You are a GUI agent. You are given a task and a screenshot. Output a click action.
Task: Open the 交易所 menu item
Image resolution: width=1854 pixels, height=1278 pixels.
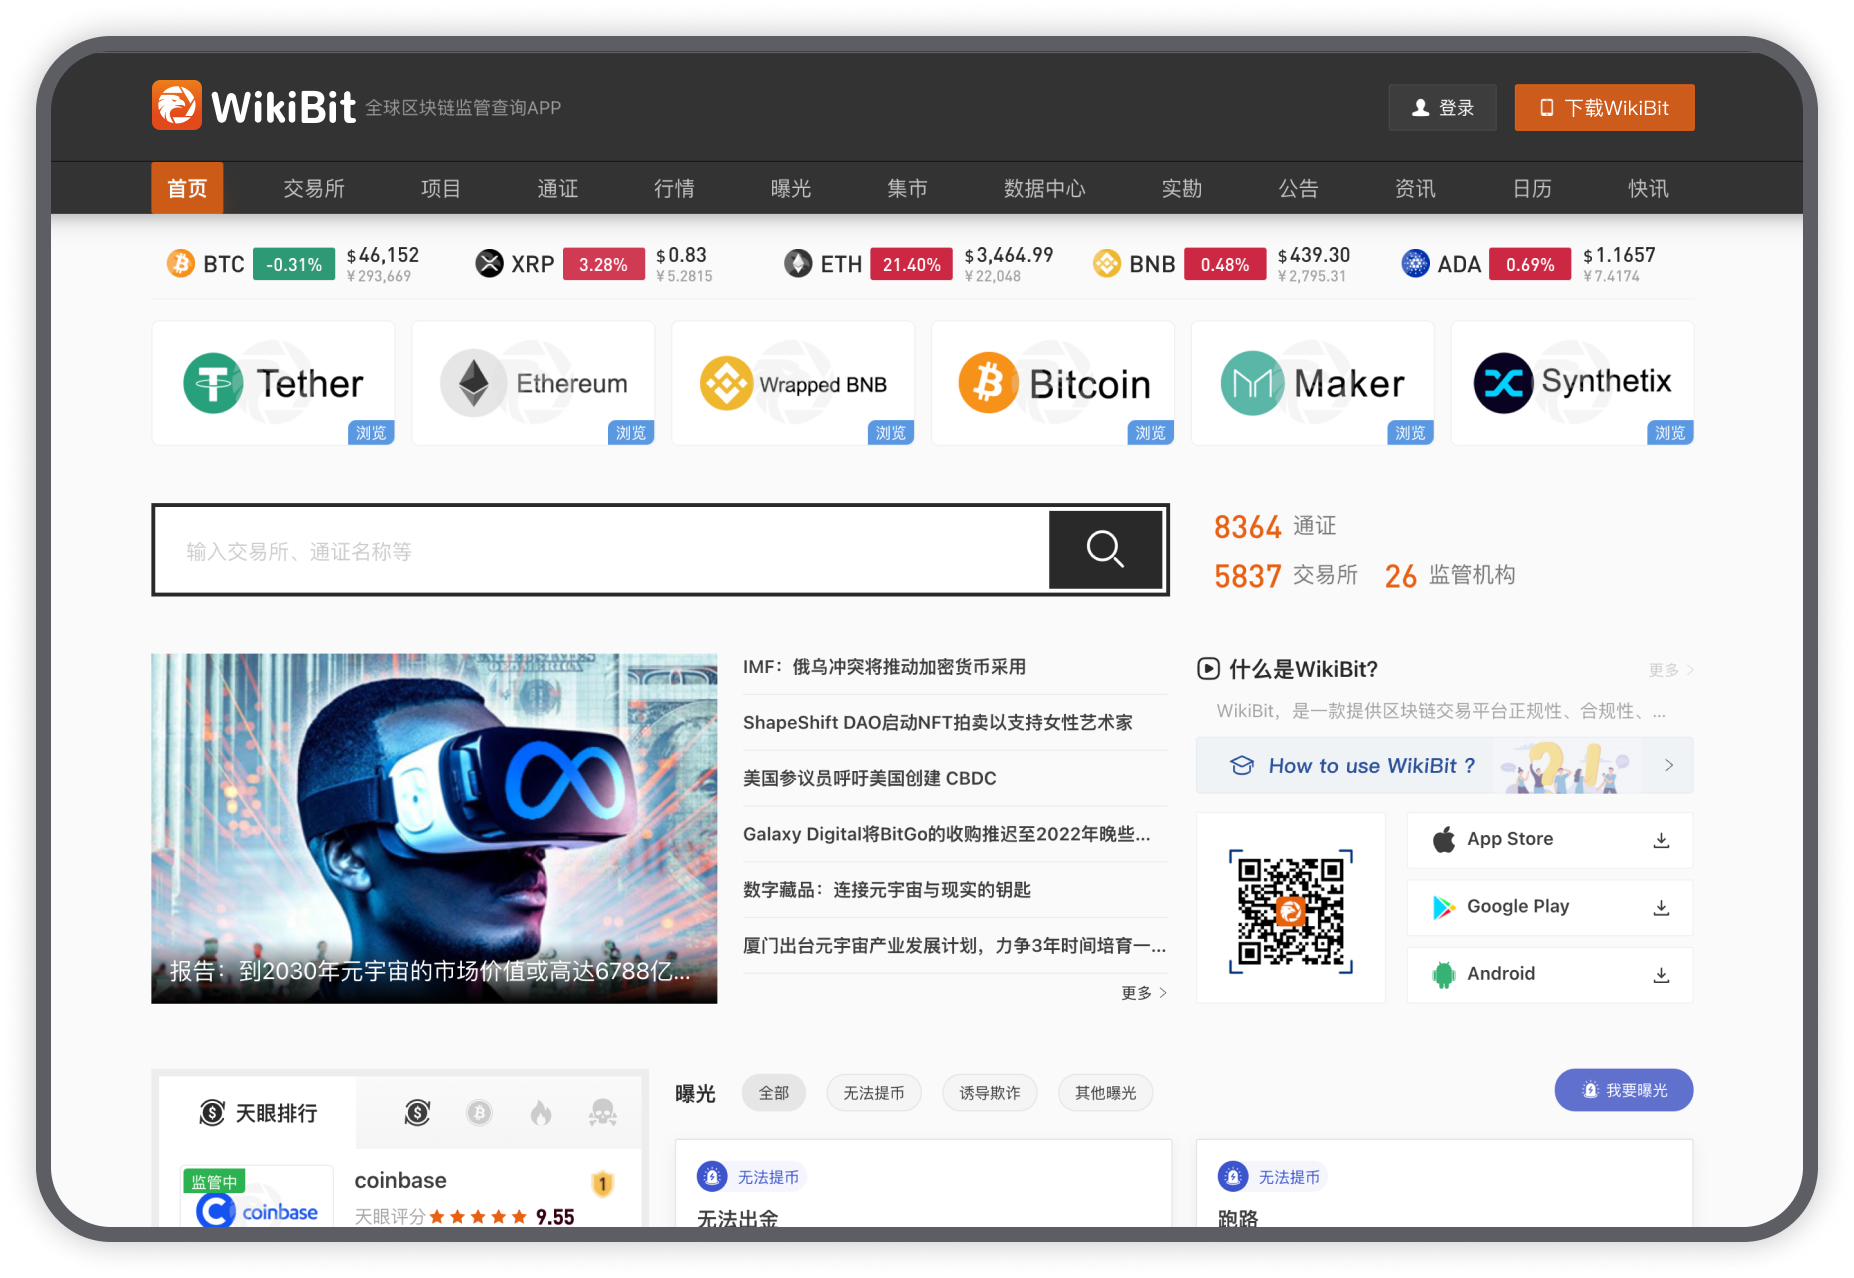click(x=313, y=188)
